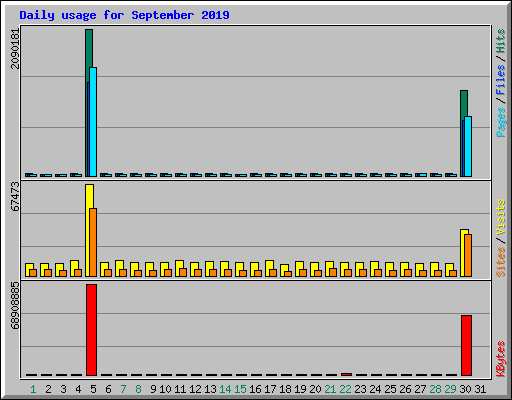Viewport: 512px width, 400px height.
Task: Click the yellow 'Visits' legend label
Action: click(500, 218)
